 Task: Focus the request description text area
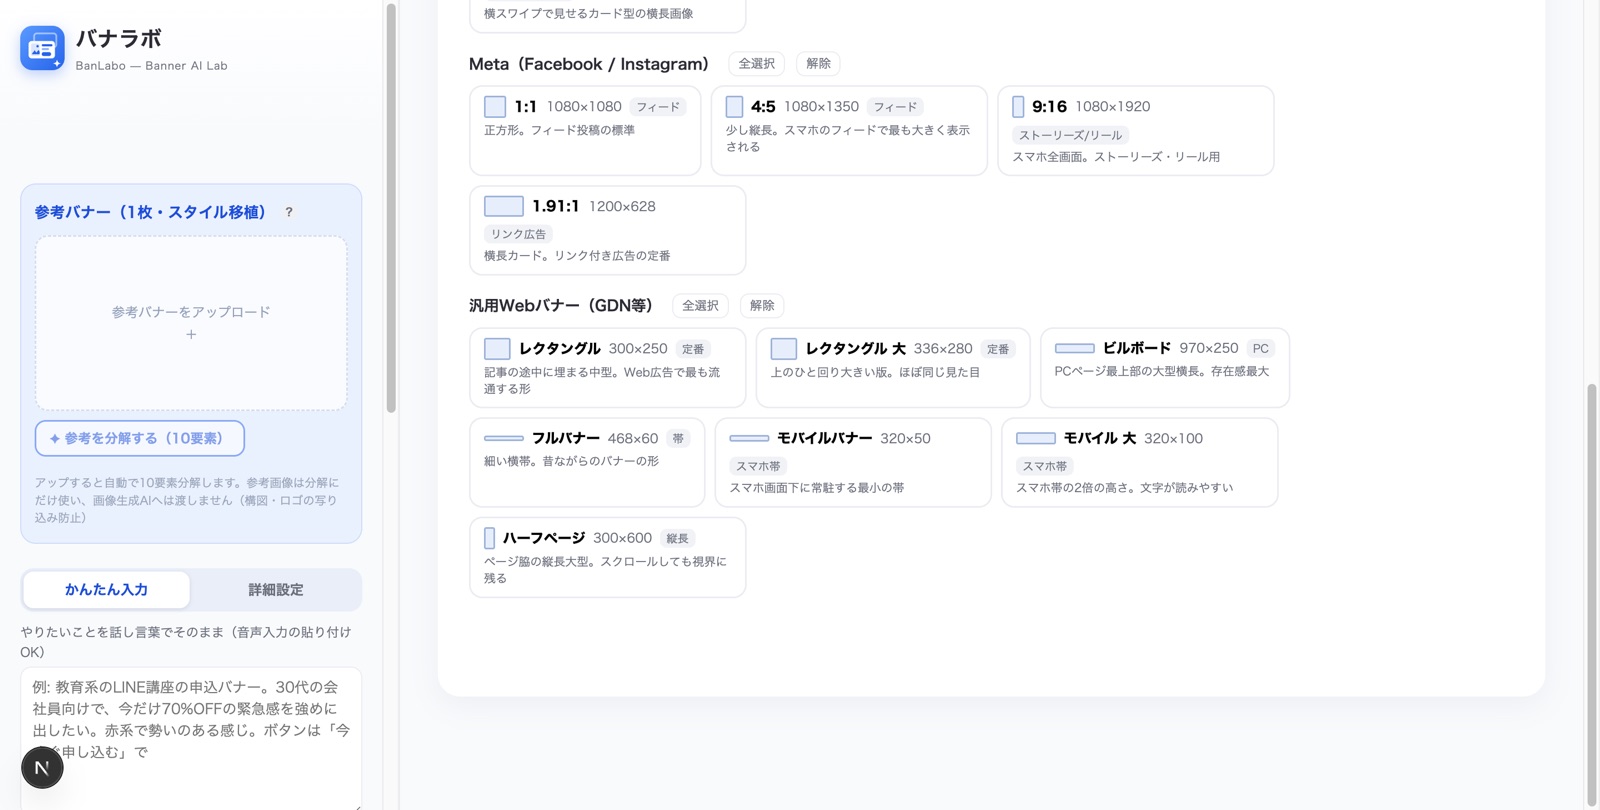pyautogui.click(x=191, y=738)
